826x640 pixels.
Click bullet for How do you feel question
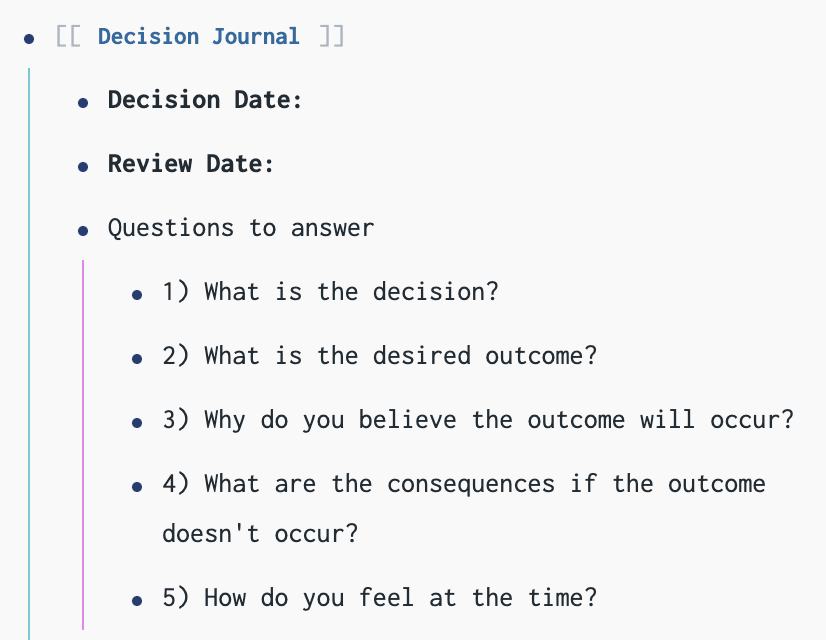pyautogui.click(x=137, y=600)
